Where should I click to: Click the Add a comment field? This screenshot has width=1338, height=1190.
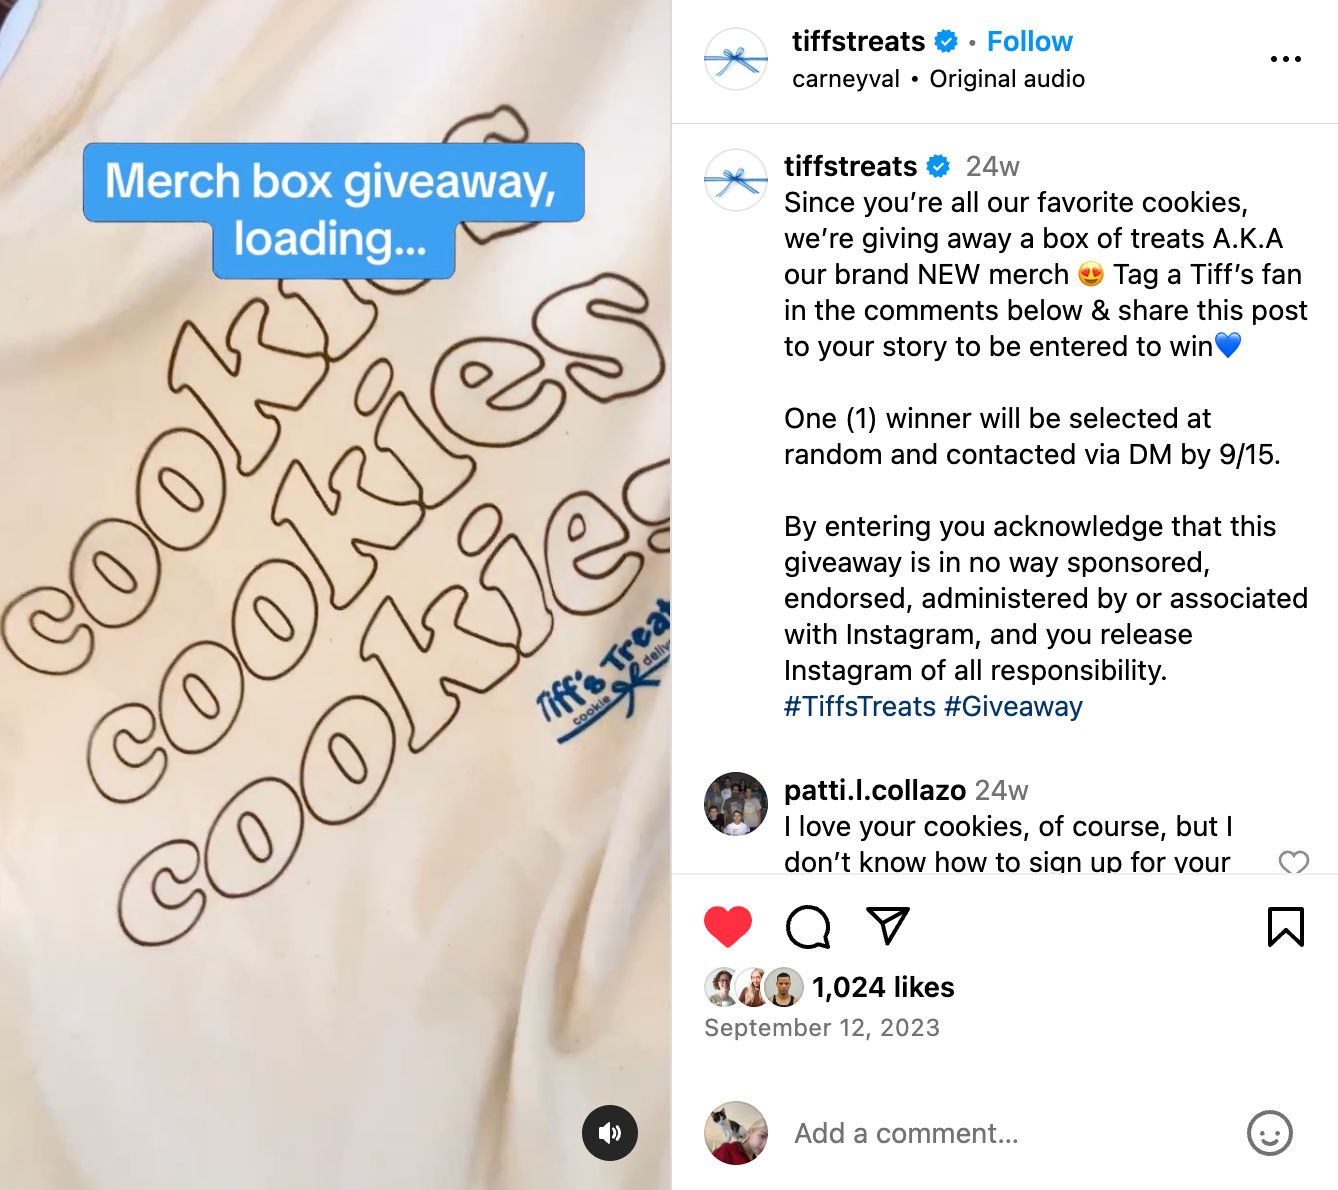[x=1010, y=1133]
